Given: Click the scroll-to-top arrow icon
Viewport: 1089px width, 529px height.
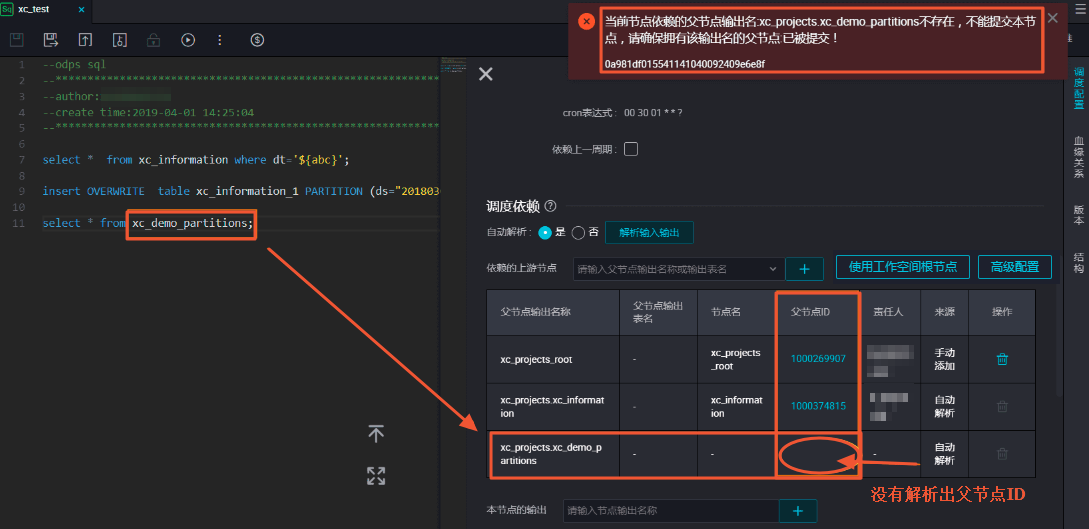Looking at the screenshot, I should pyautogui.click(x=376, y=434).
